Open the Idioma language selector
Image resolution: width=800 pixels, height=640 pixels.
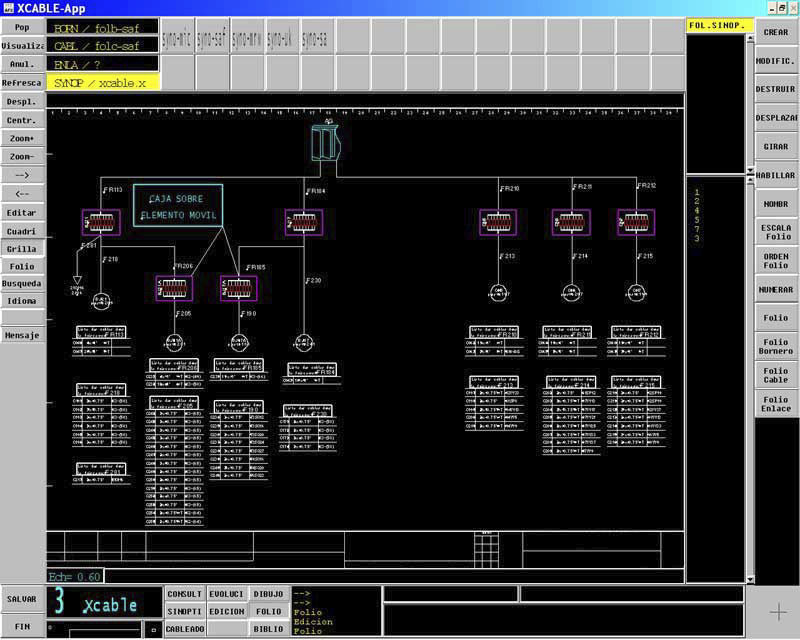click(22, 301)
